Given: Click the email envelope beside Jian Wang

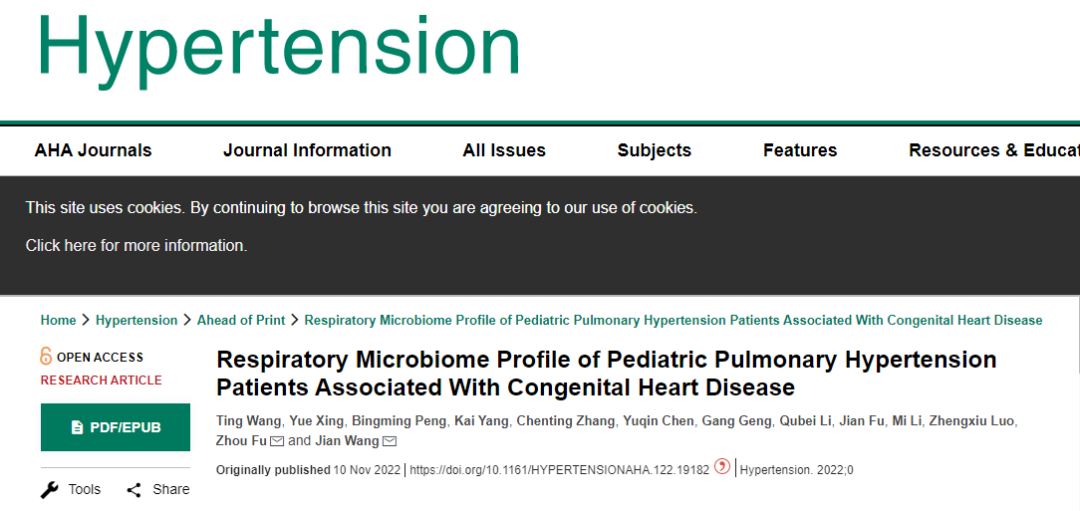Looking at the screenshot, I should click(x=390, y=442).
